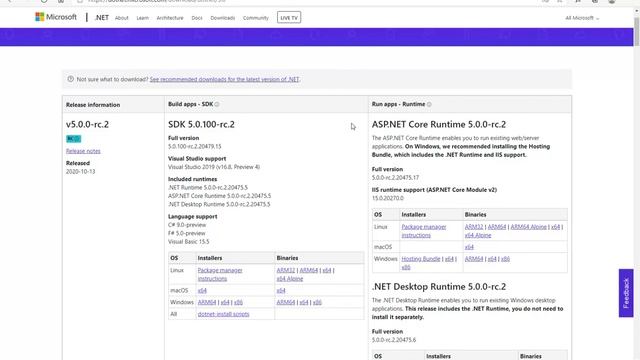Screen dimensions: 640x360
Task: Expand the All Microsoft dropdown
Action: click(x=582, y=18)
